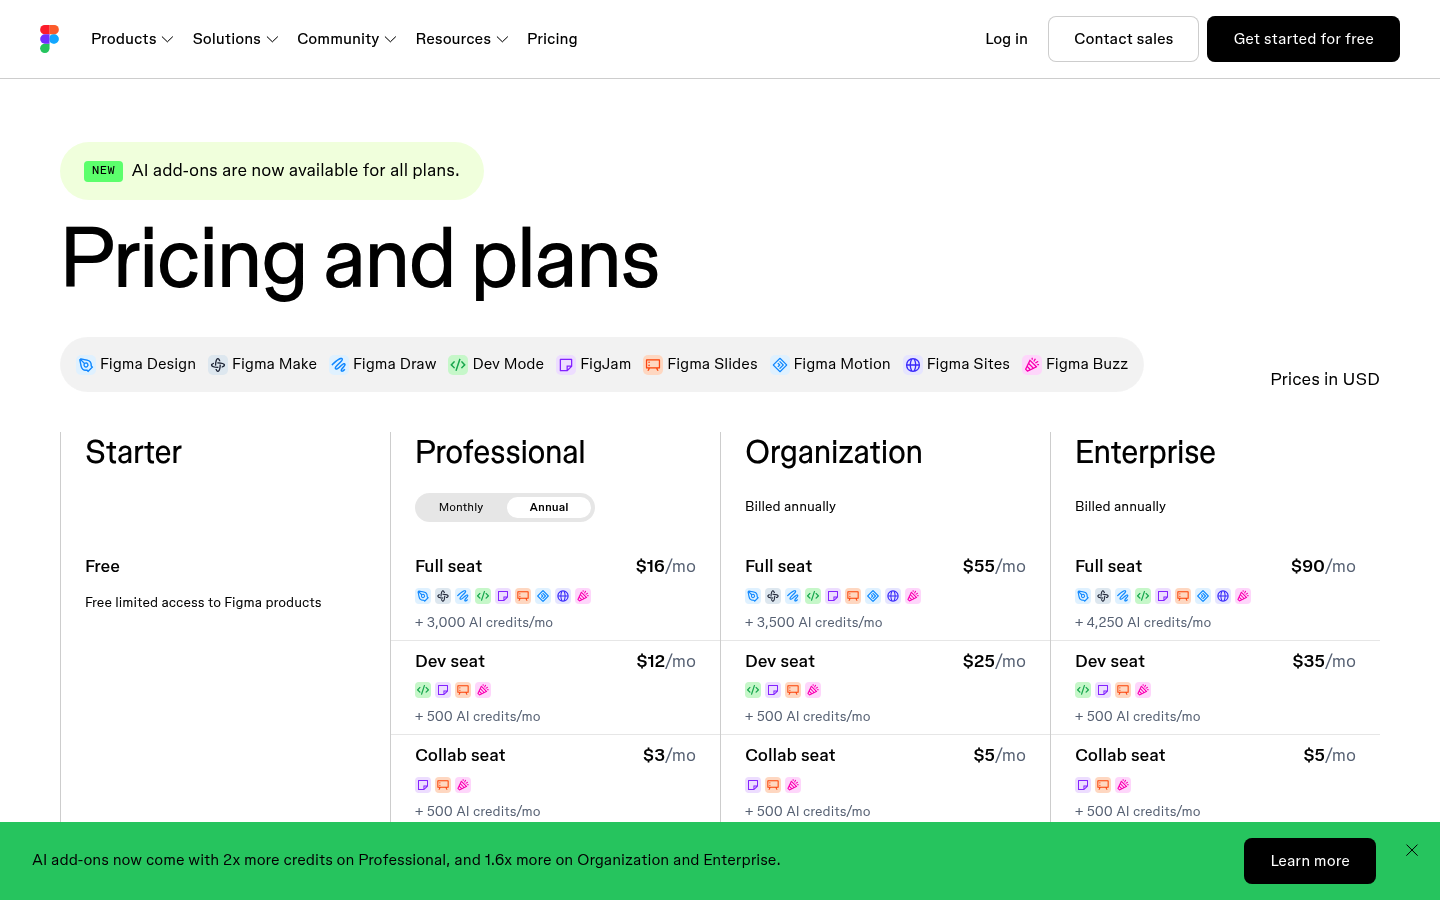
Task: Click '+ 3,000 AI credits/mo' text
Action: tap(484, 622)
